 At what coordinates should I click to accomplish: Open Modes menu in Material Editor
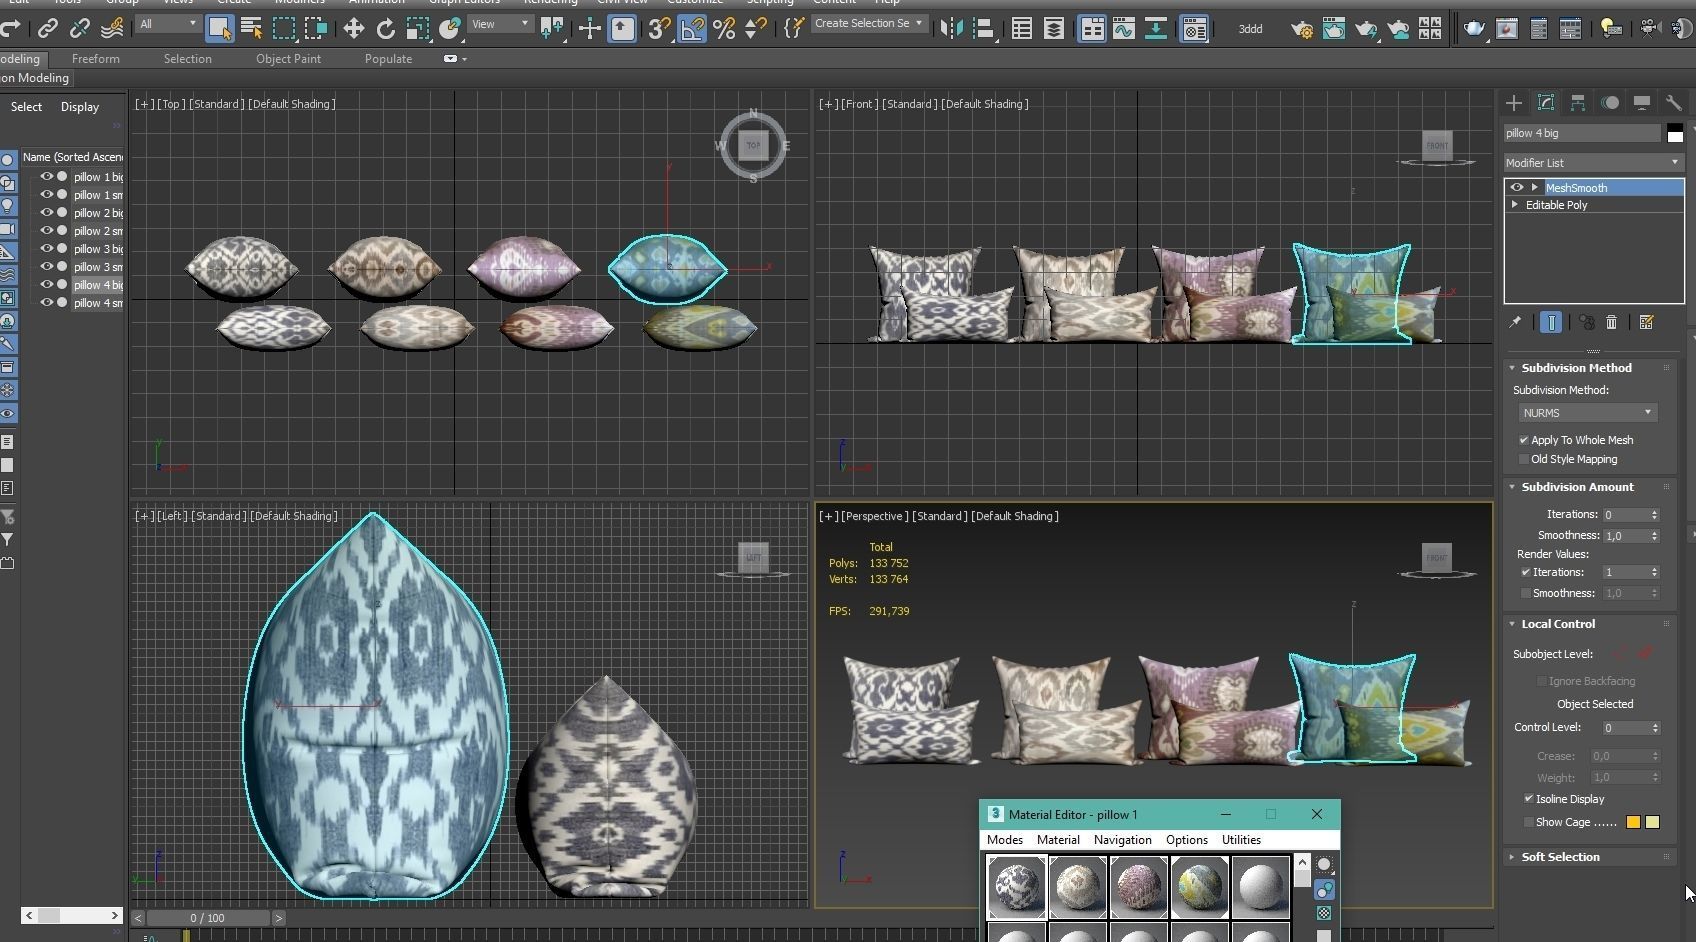click(1005, 840)
